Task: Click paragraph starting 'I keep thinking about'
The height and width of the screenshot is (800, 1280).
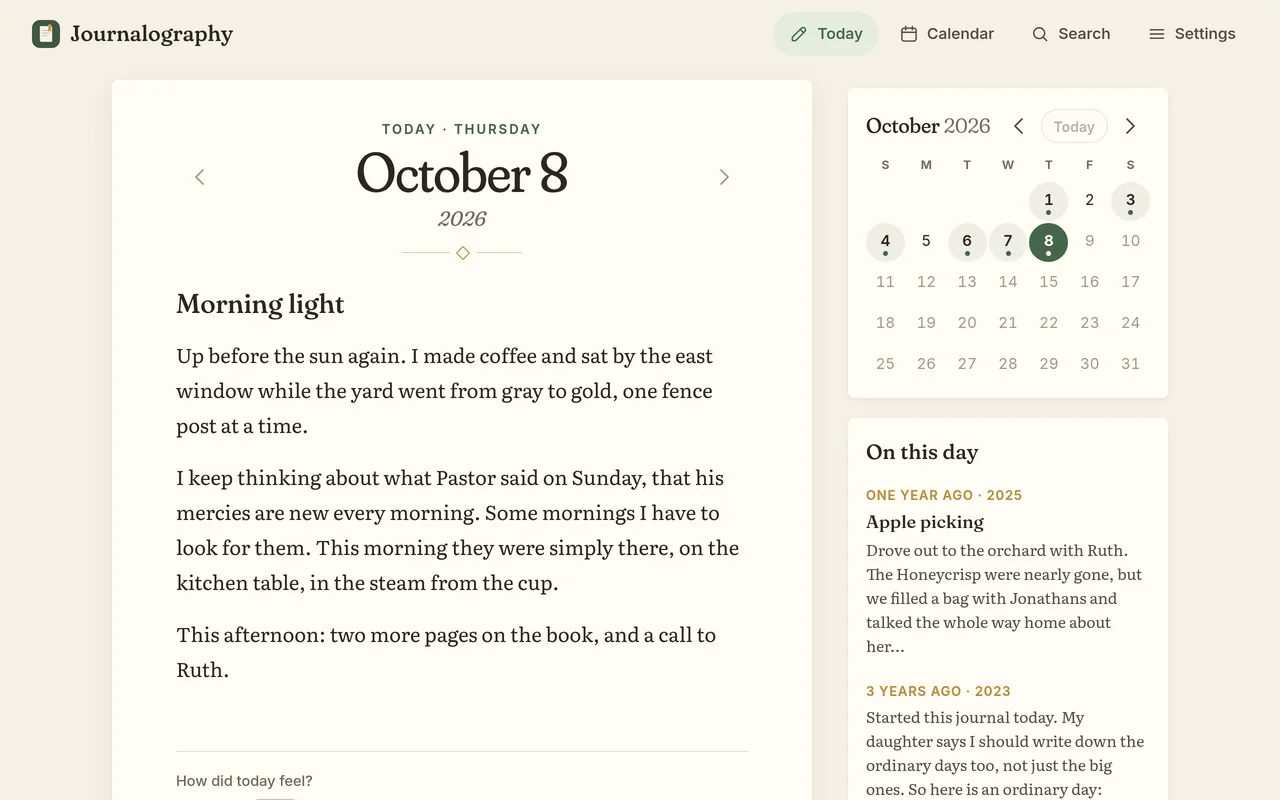Action: pyautogui.click(x=462, y=530)
